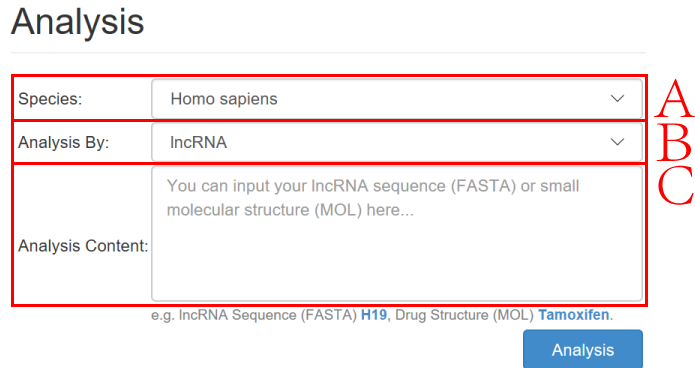Click the FASTA/MOL placeholder text in the textarea
The width and height of the screenshot is (695, 368).
click(x=373, y=198)
